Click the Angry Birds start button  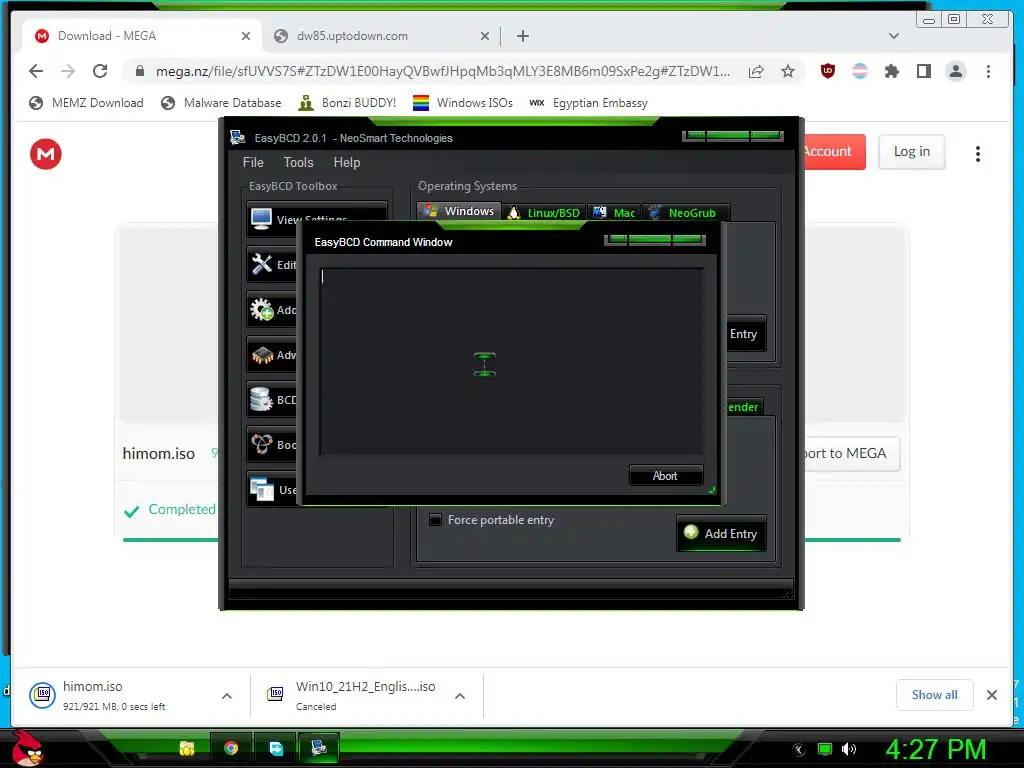(x=26, y=748)
